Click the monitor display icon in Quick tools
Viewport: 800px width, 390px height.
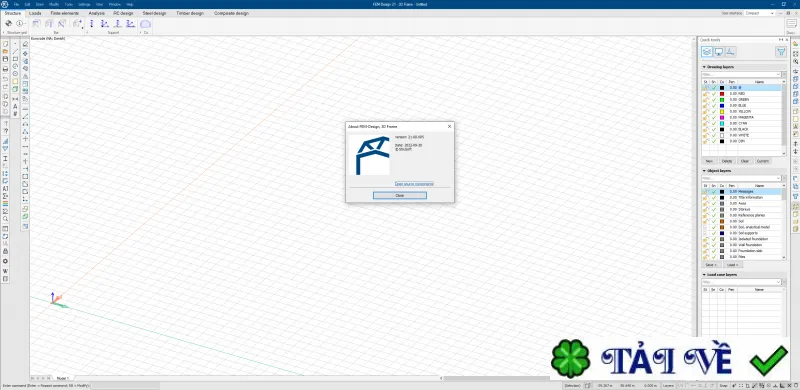718,51
